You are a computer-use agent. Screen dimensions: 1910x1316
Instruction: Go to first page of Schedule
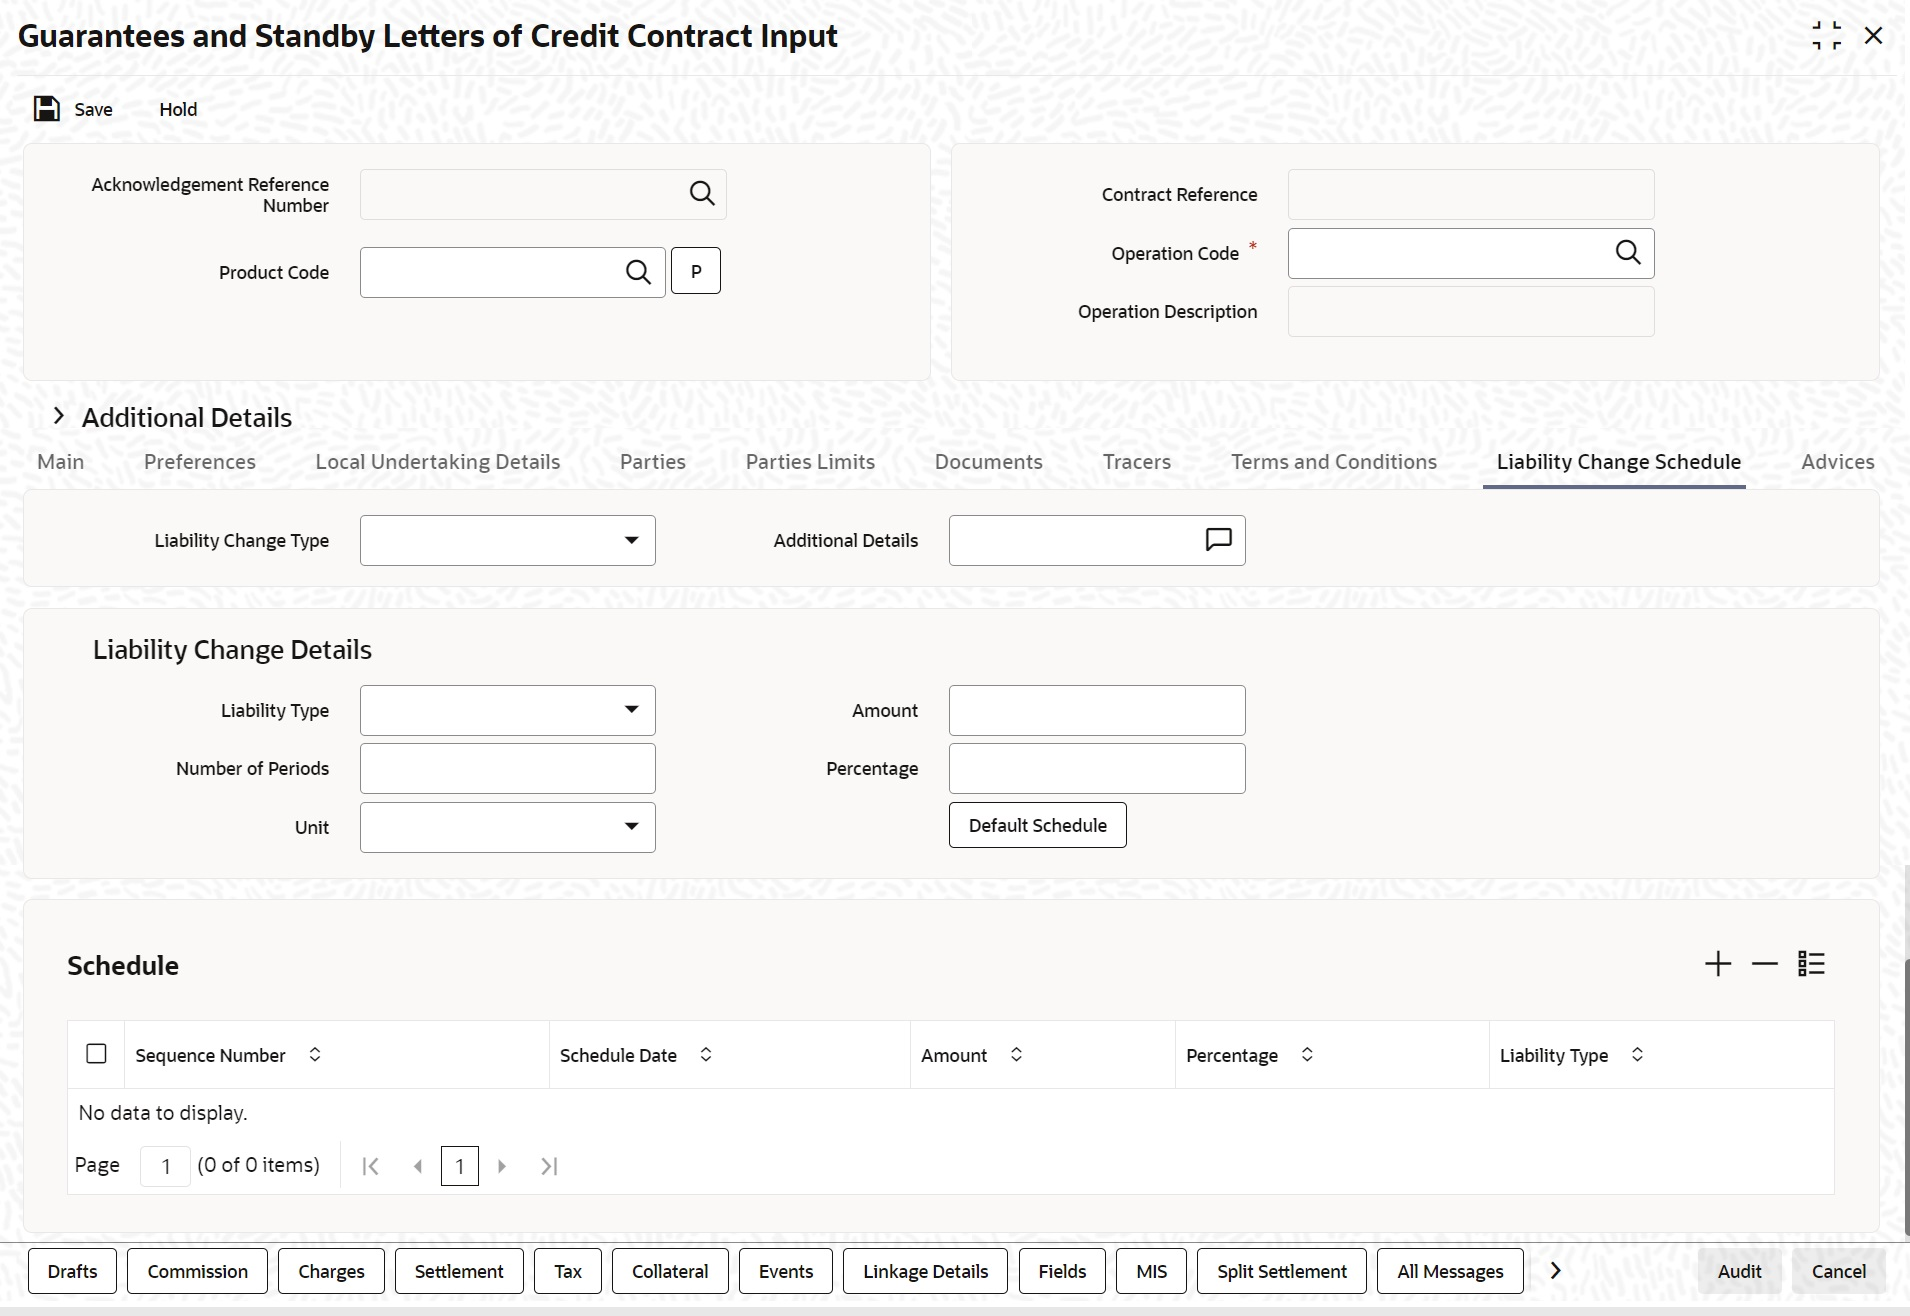pyautogui.click(x=370, y=1166)
